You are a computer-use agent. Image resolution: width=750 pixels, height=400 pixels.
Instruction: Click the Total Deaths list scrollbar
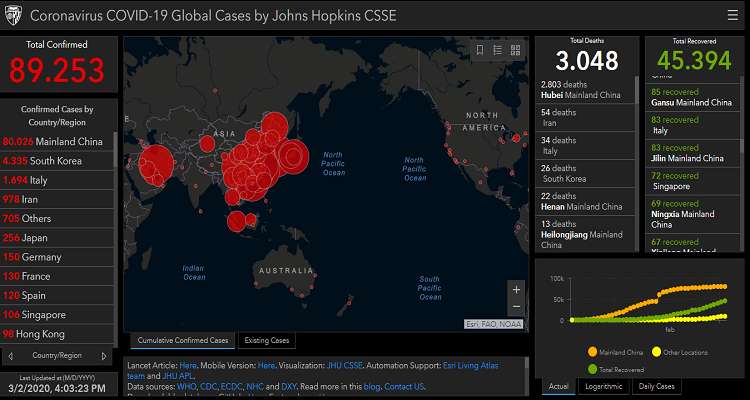click(x=638, y=90)
